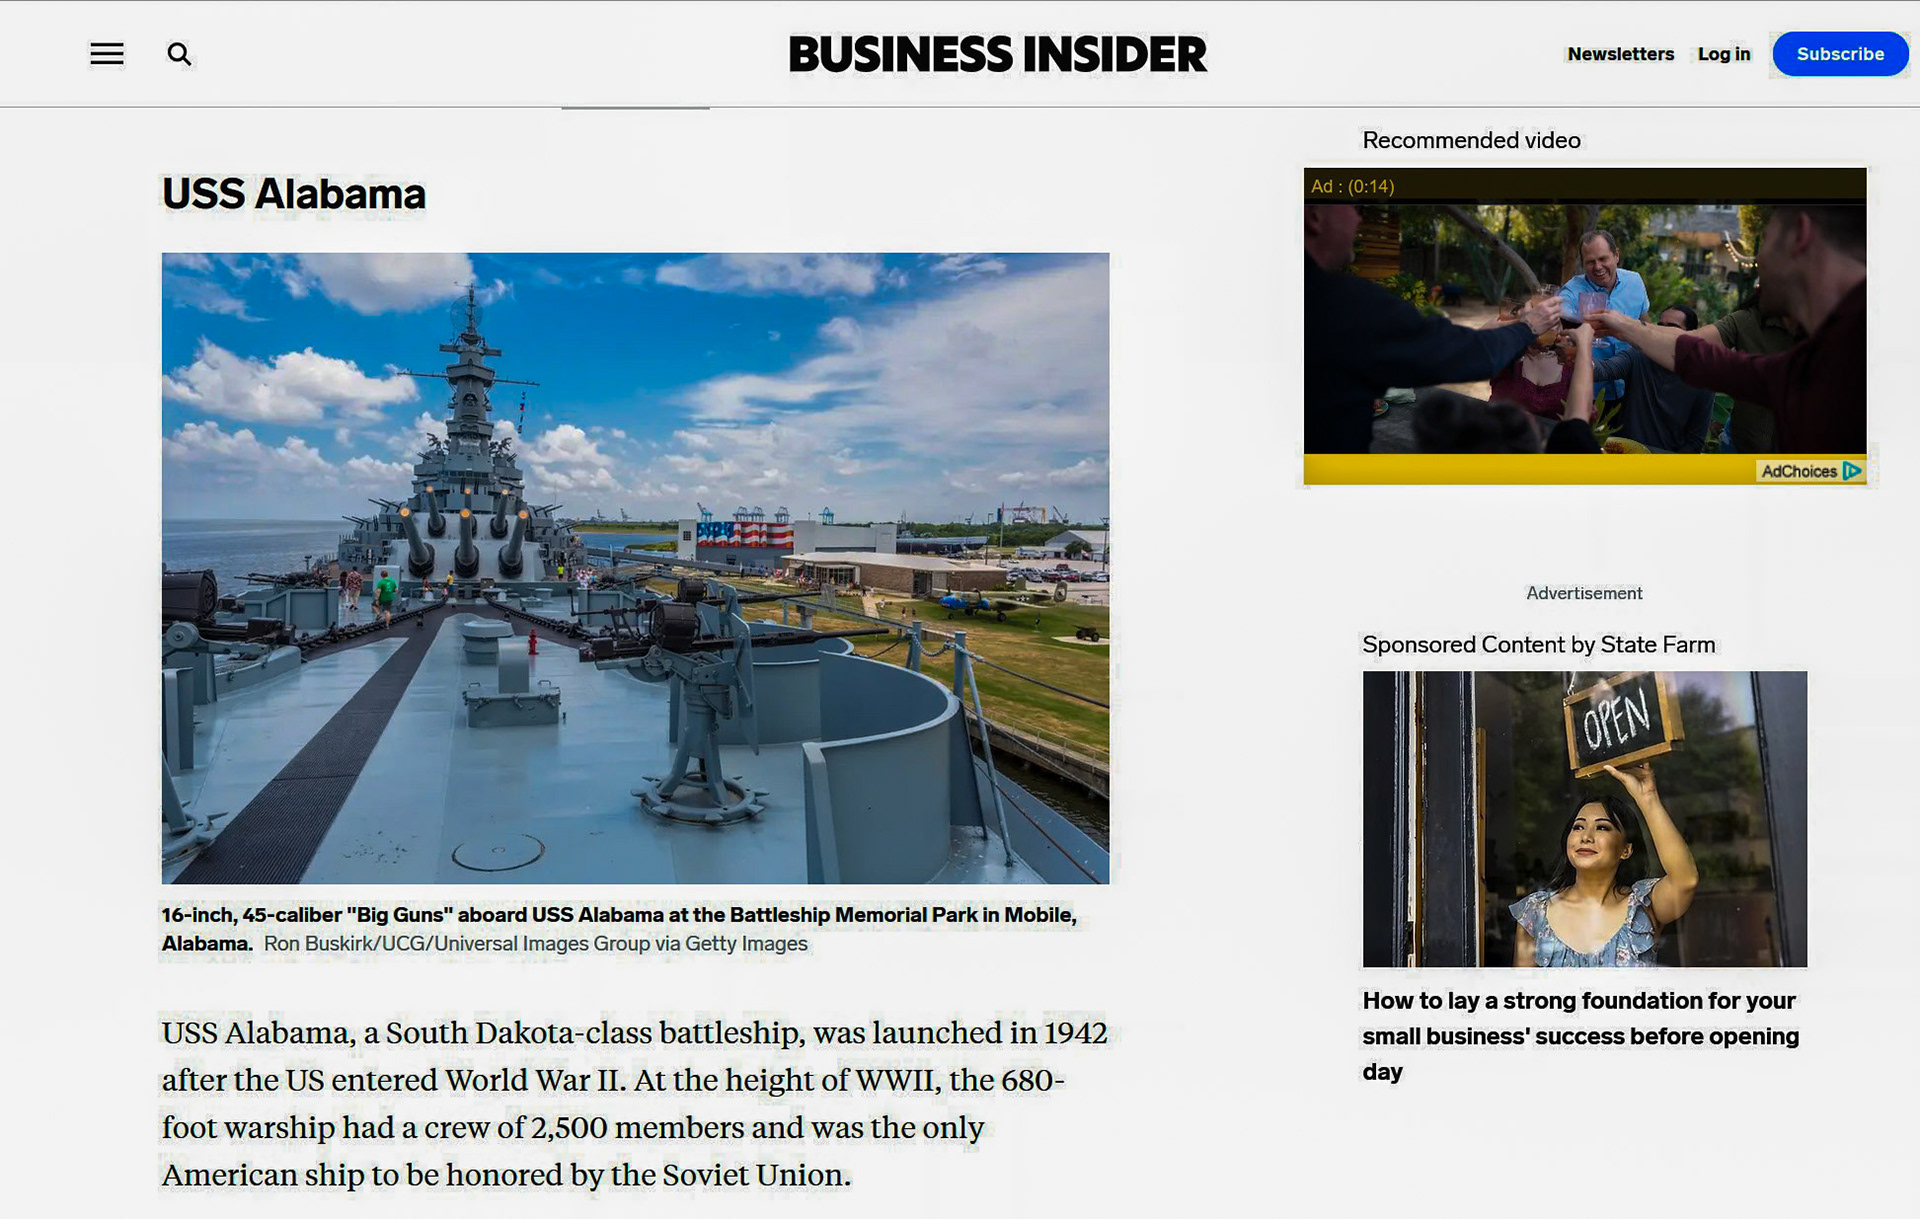The height and width of the screenshot is (1219, 1920).
Task: Click the Sponsored Content by State Farm label
Action: coord(1538,645)
